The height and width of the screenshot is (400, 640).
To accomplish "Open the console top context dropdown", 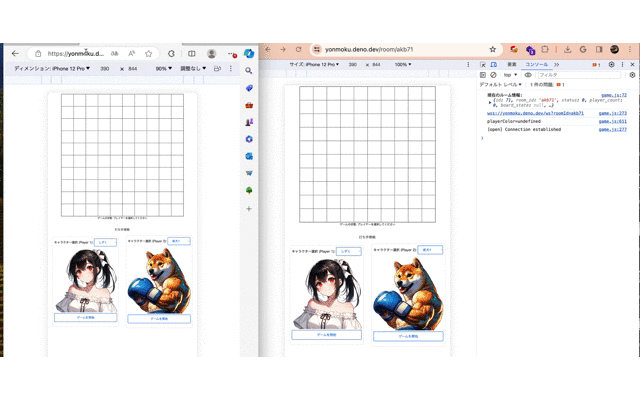I will click(510, 75).
